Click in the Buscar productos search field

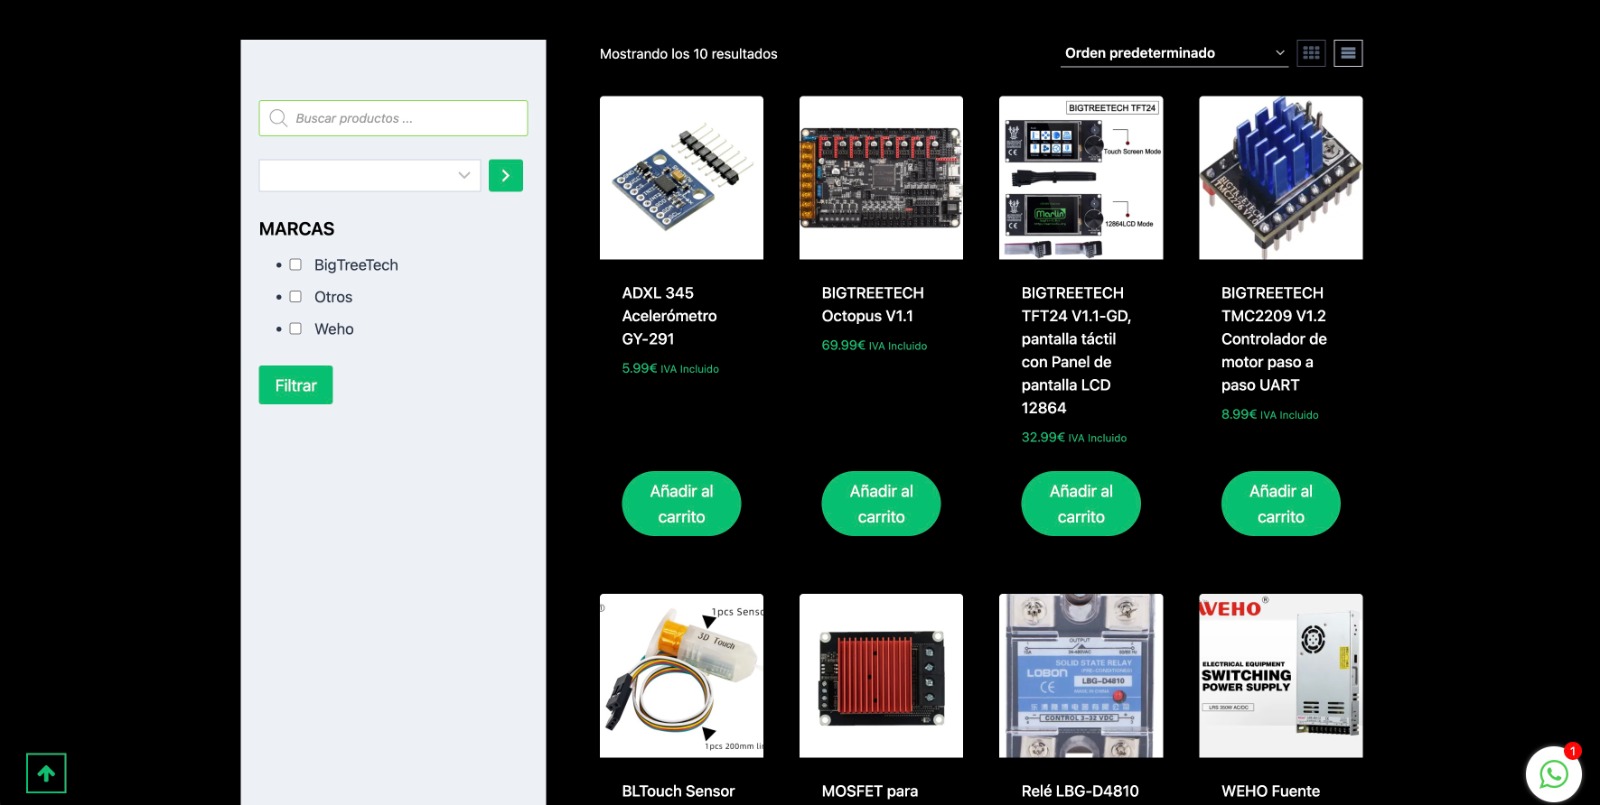pyautogui.click(x=393, y=118)
